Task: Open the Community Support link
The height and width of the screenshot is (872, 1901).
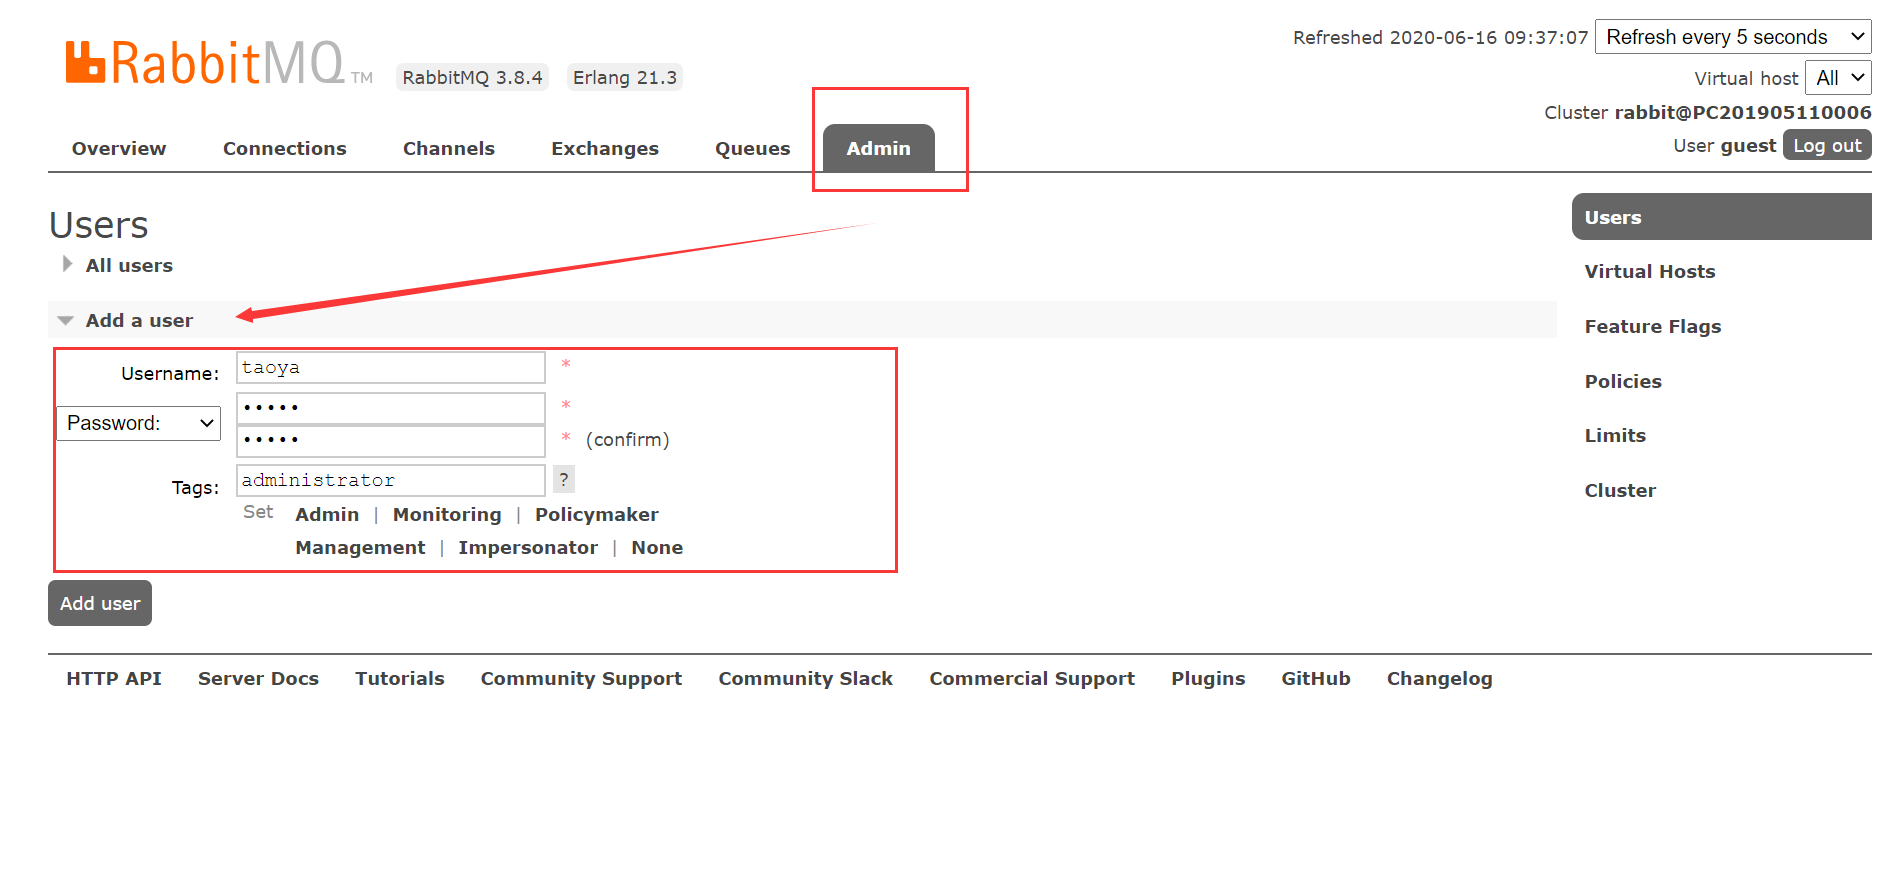Action: 581,678
